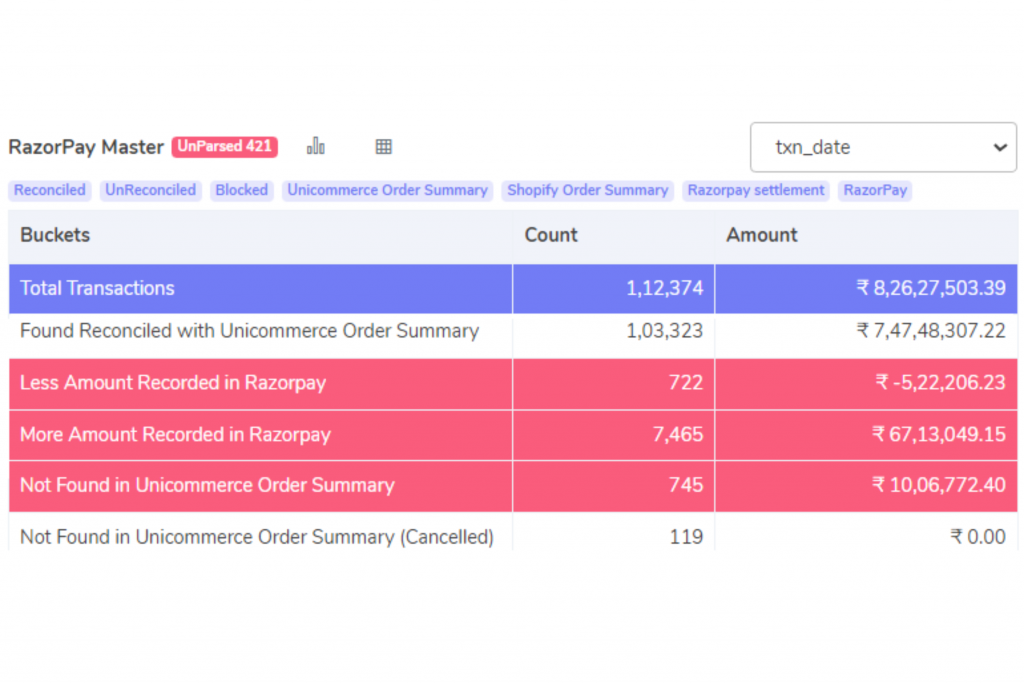
Task: Select the Blocked filter tag
Action: pos(242,190)
